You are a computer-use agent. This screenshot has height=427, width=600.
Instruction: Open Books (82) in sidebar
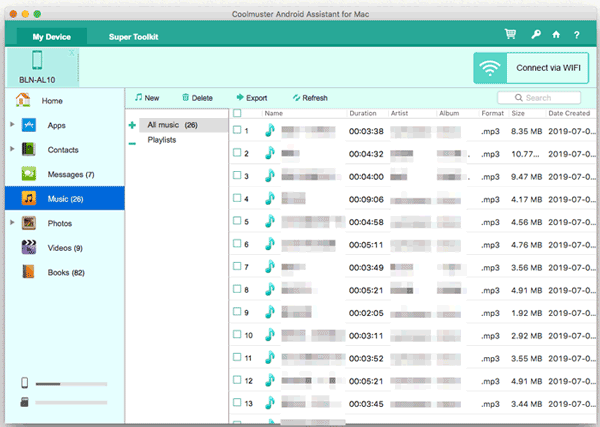[66, 272]
